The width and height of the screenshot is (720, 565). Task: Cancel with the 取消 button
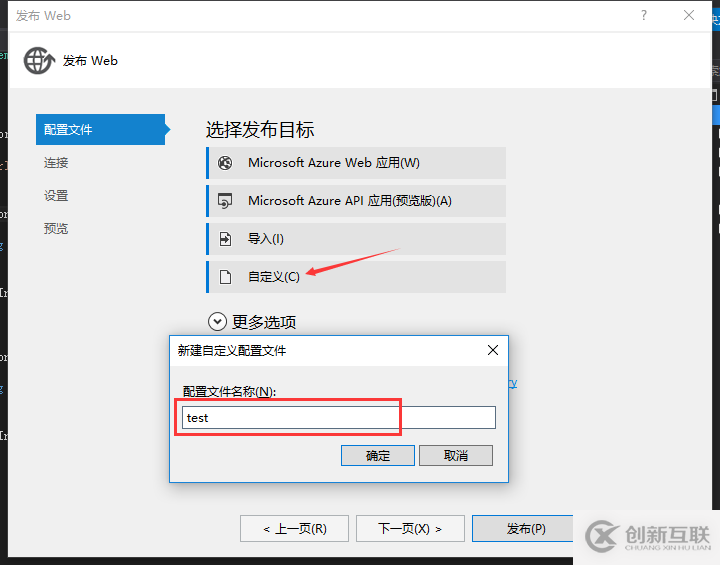(456, 456)
